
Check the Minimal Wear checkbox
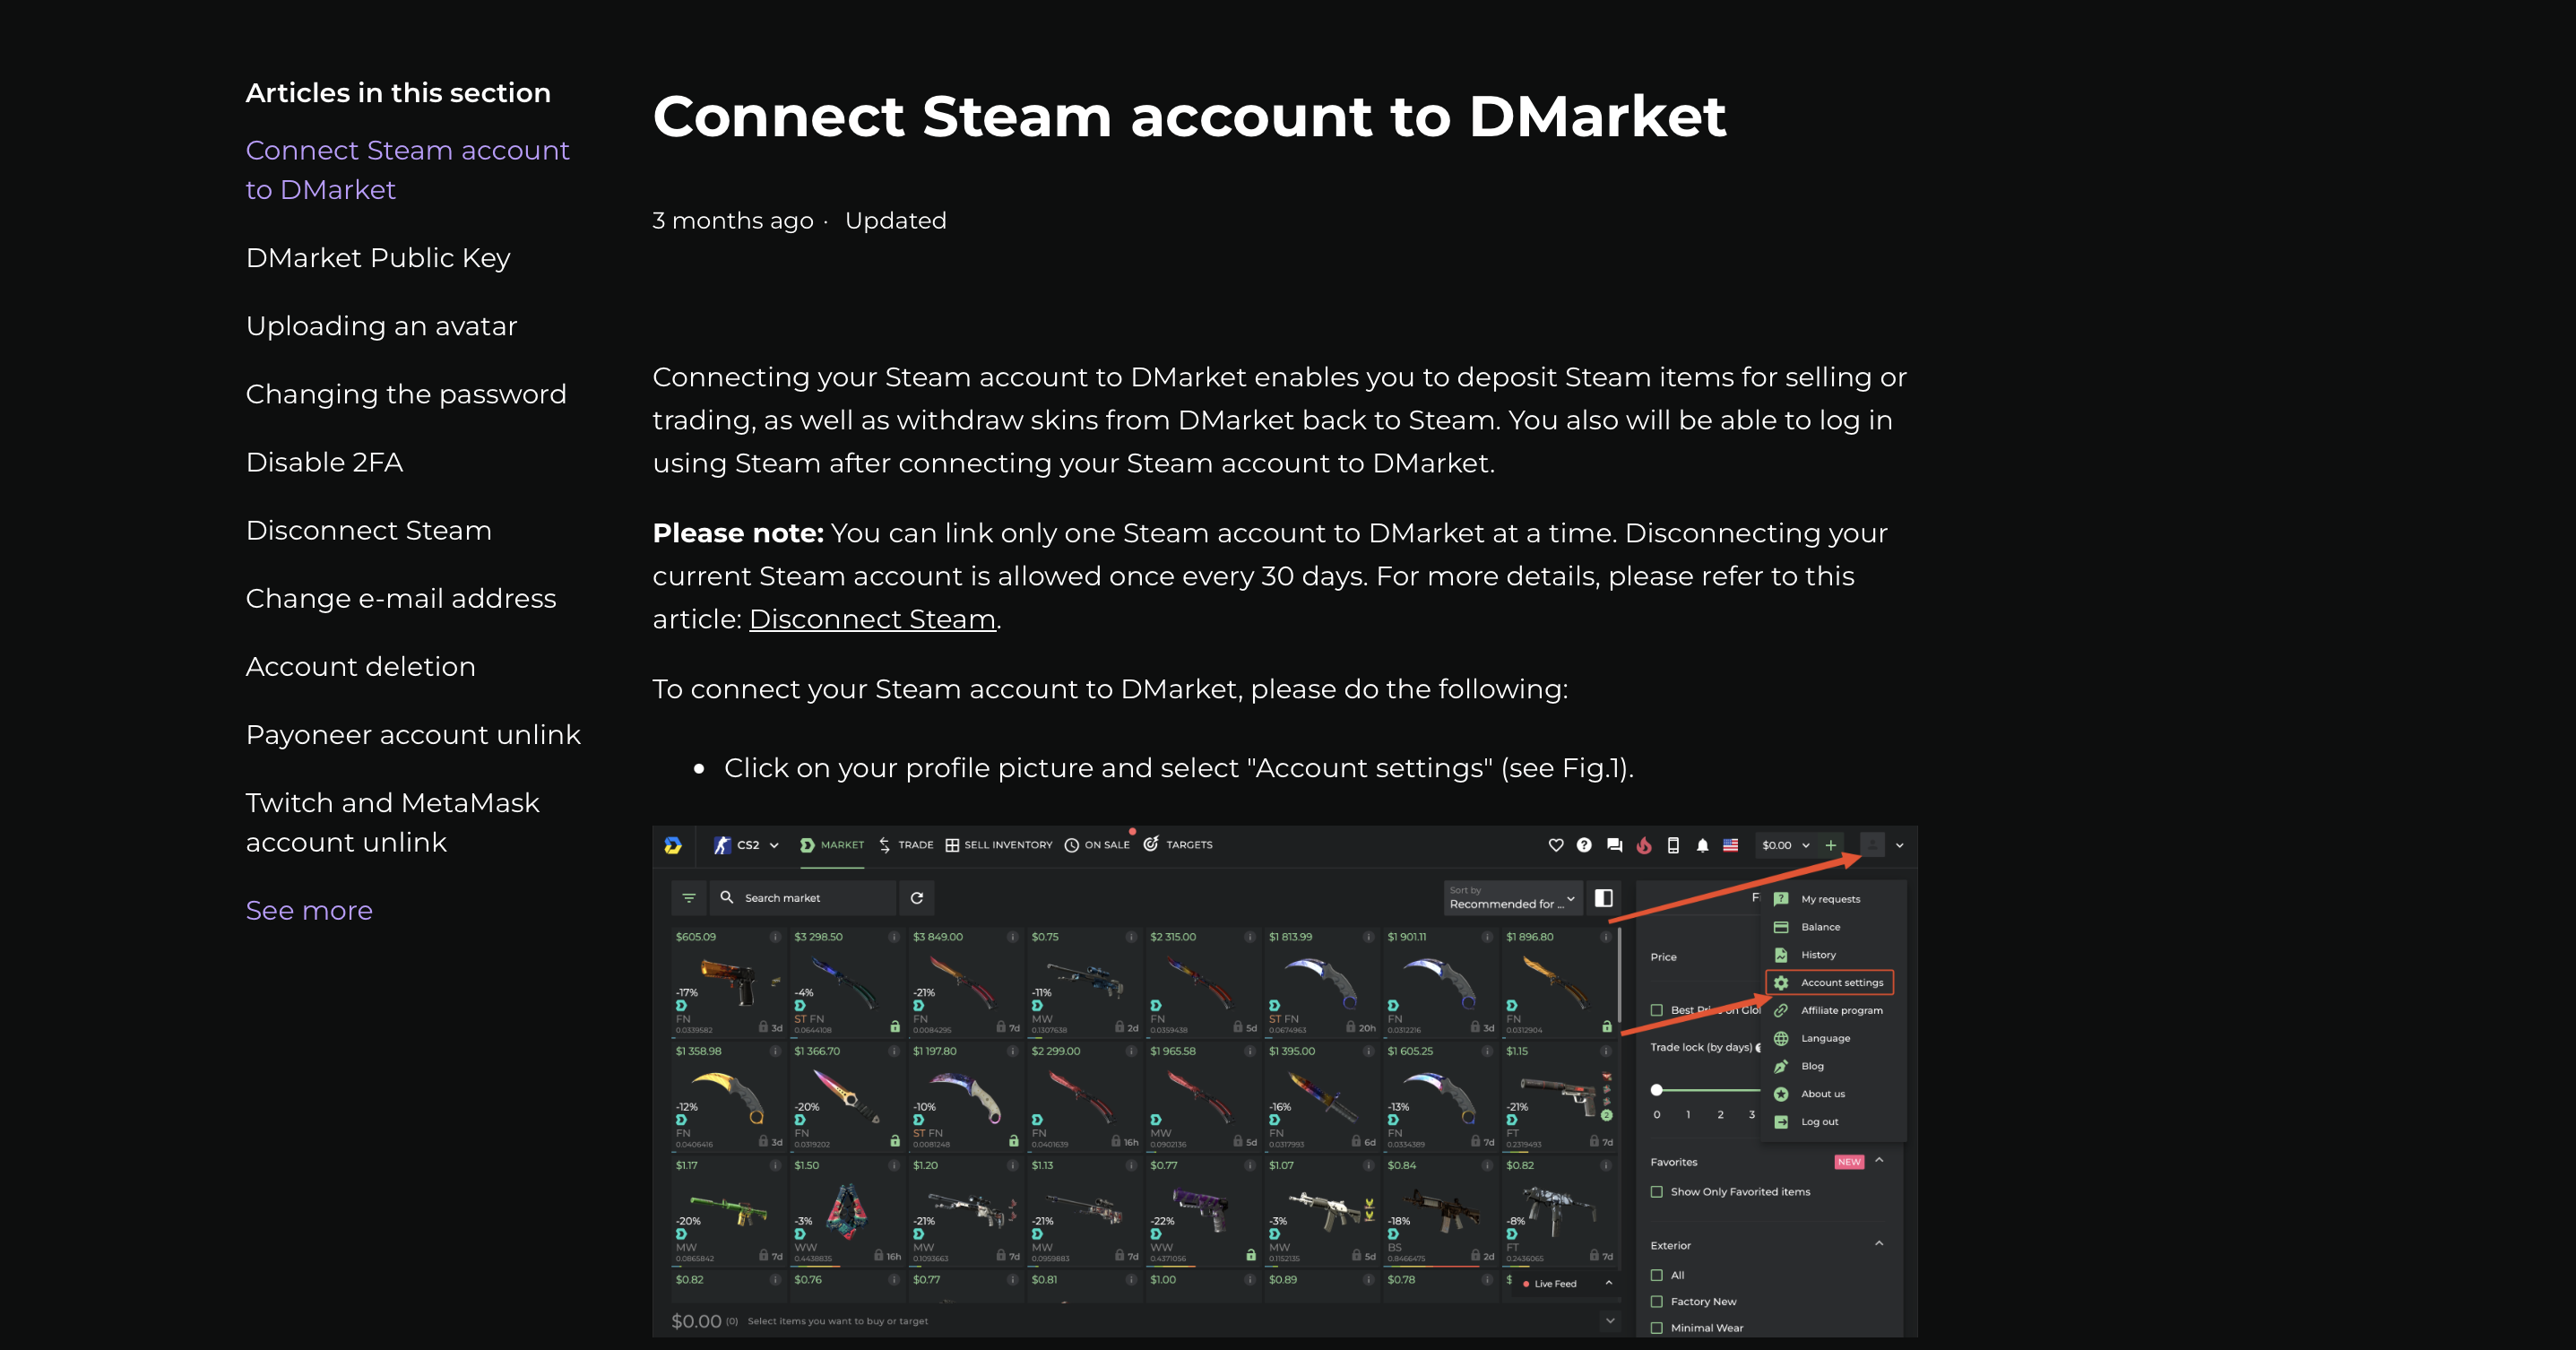tap(1657, 1328)
